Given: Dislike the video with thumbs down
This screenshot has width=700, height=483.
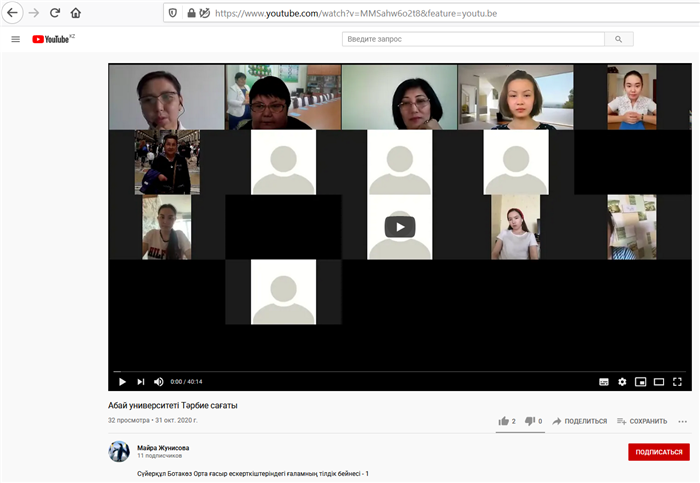Looking at the screenshot, I should (x=531, y=421).
